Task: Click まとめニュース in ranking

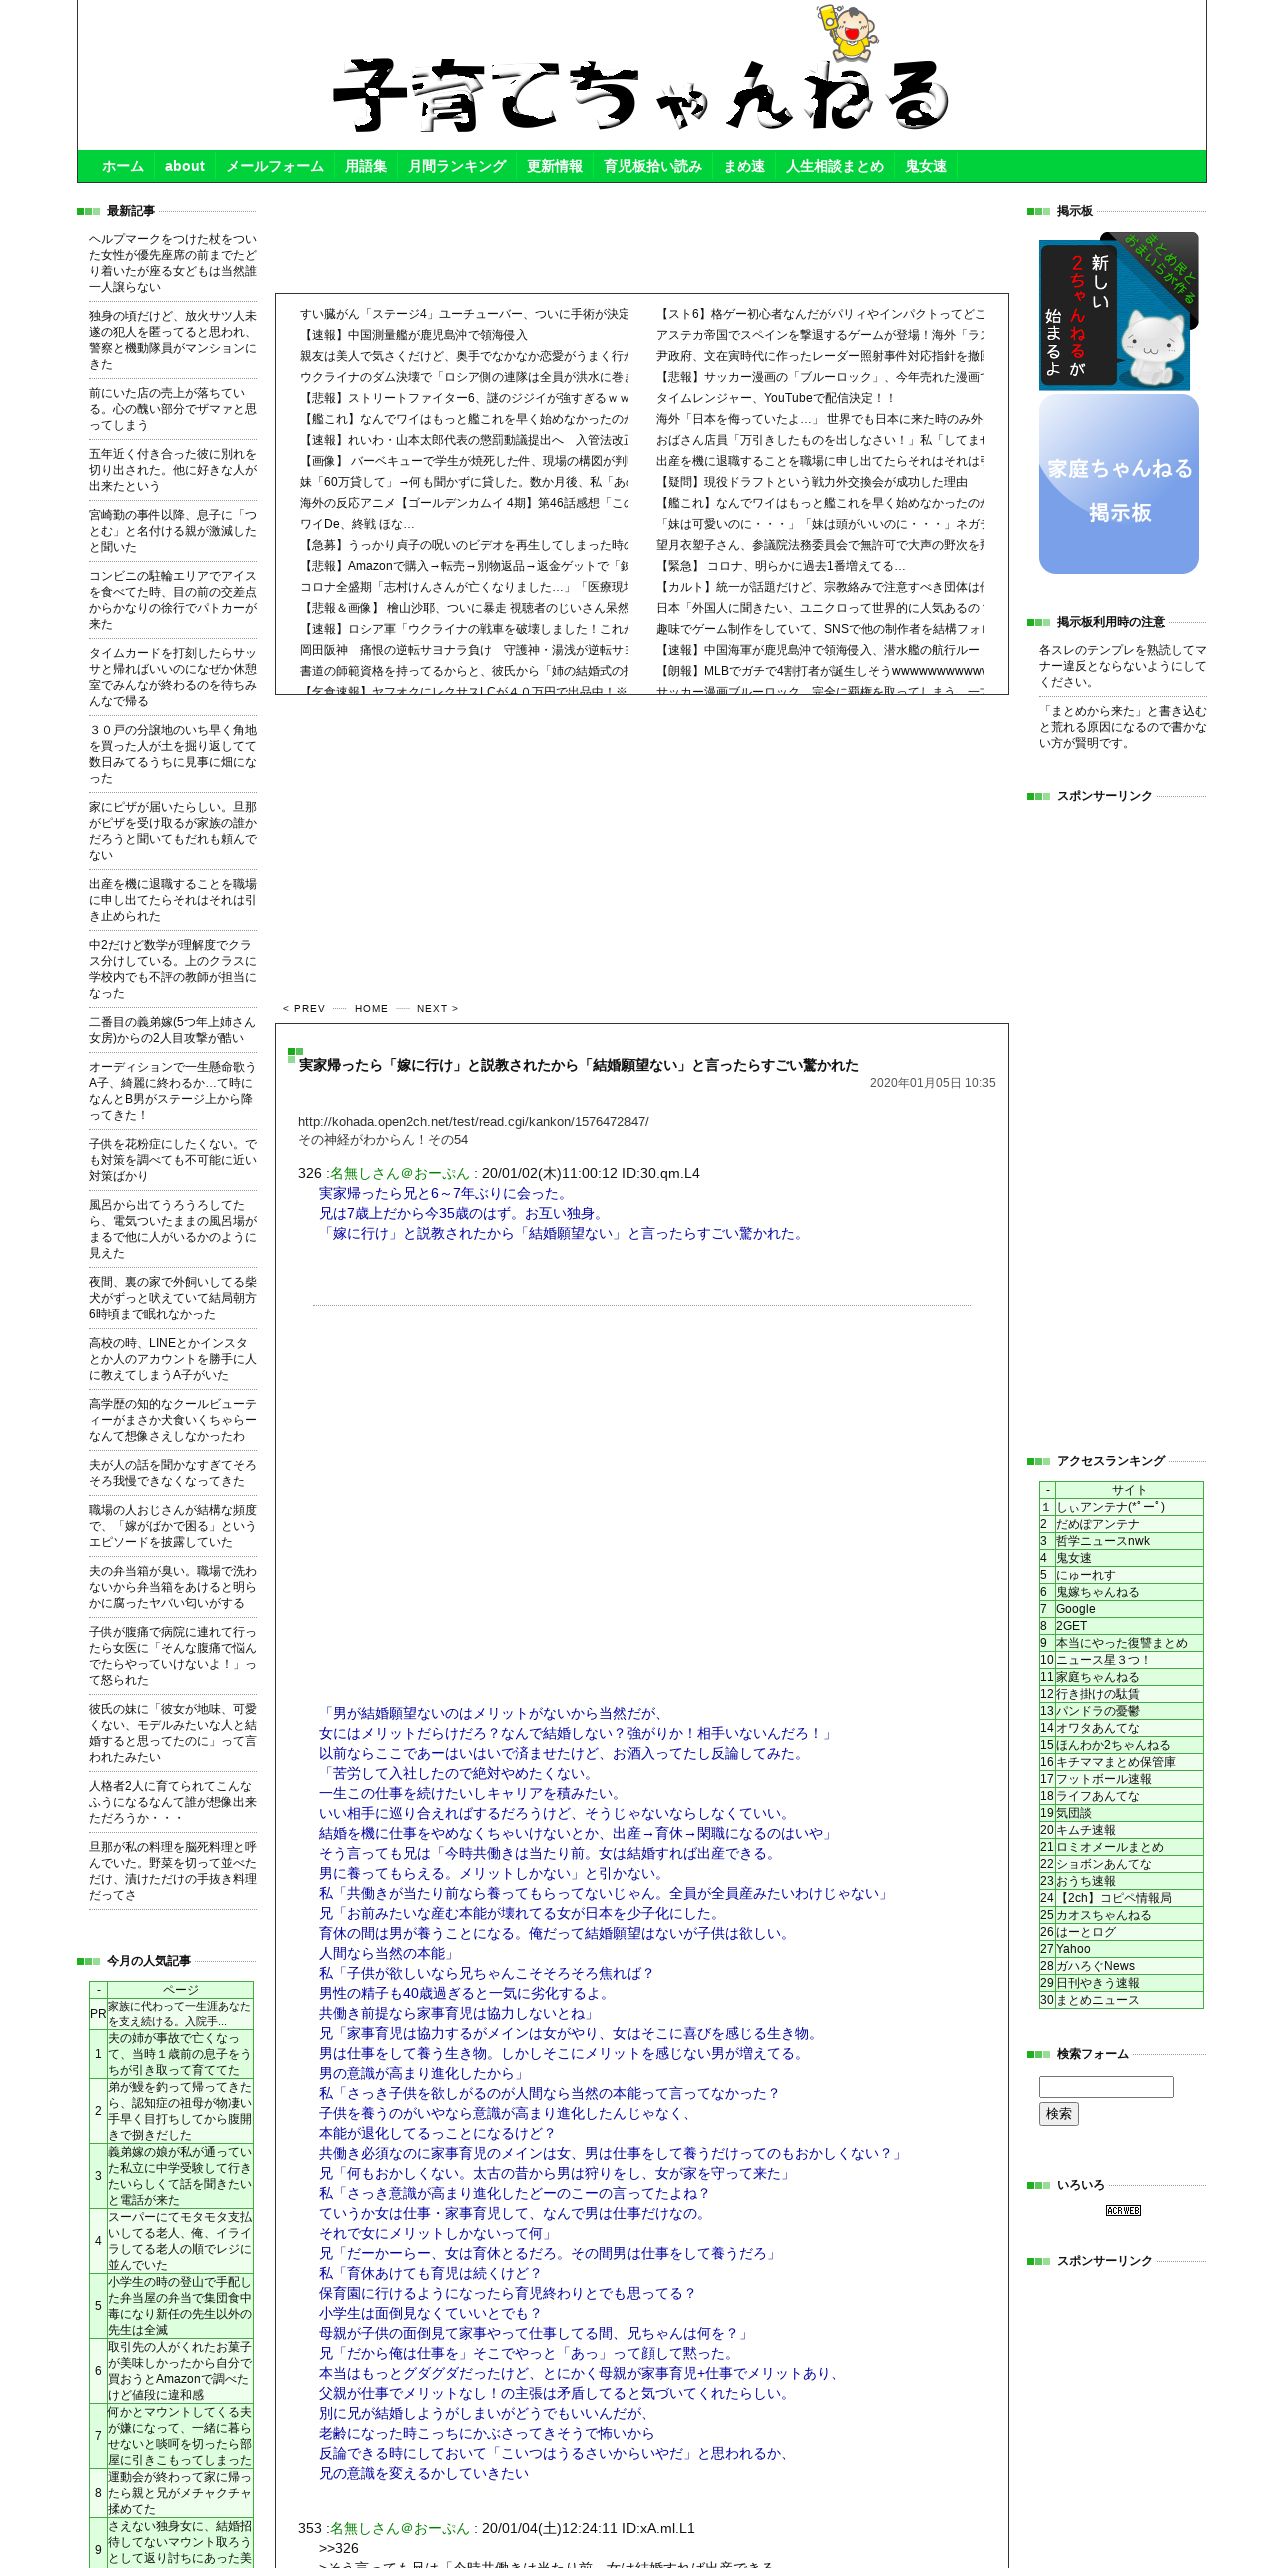Action: pyautogui.click(x=1097, y=2000)
